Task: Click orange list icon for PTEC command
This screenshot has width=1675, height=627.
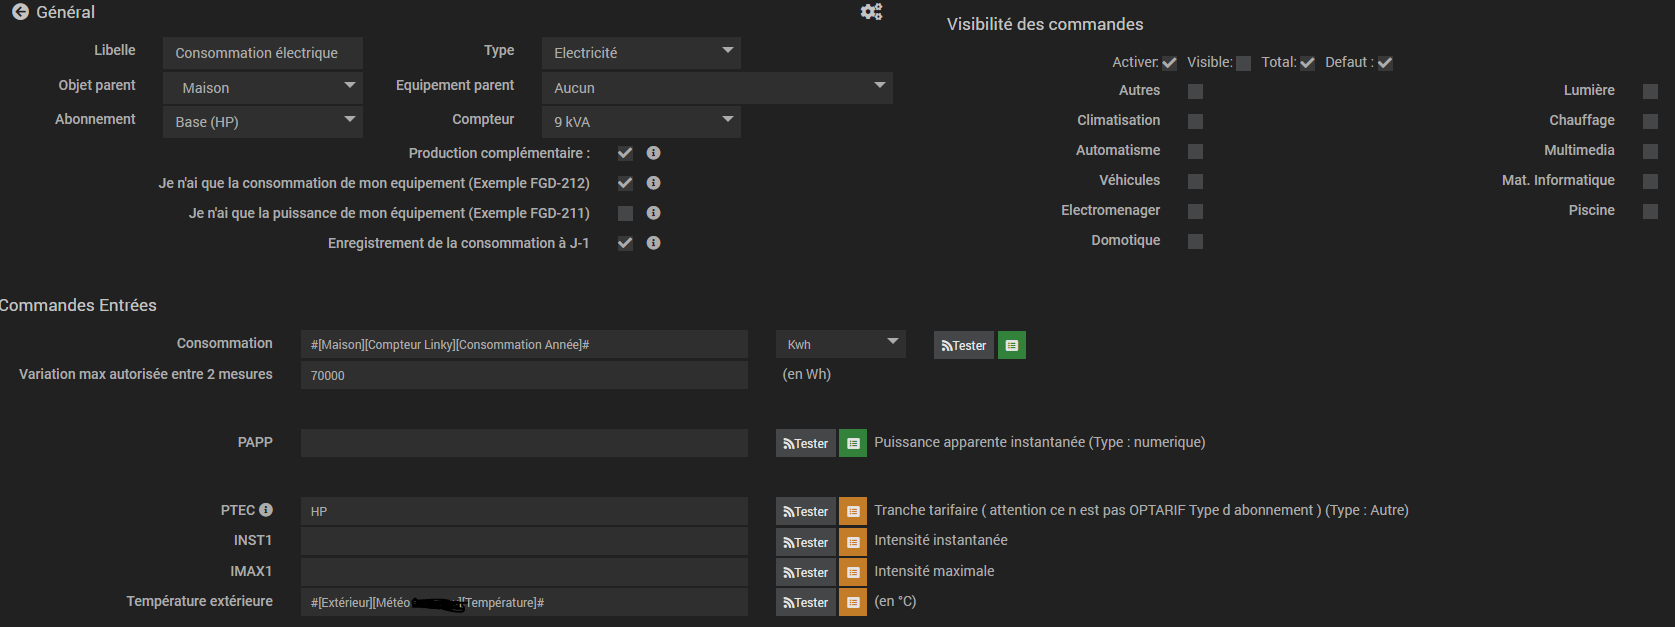Action: coord(853,511)
